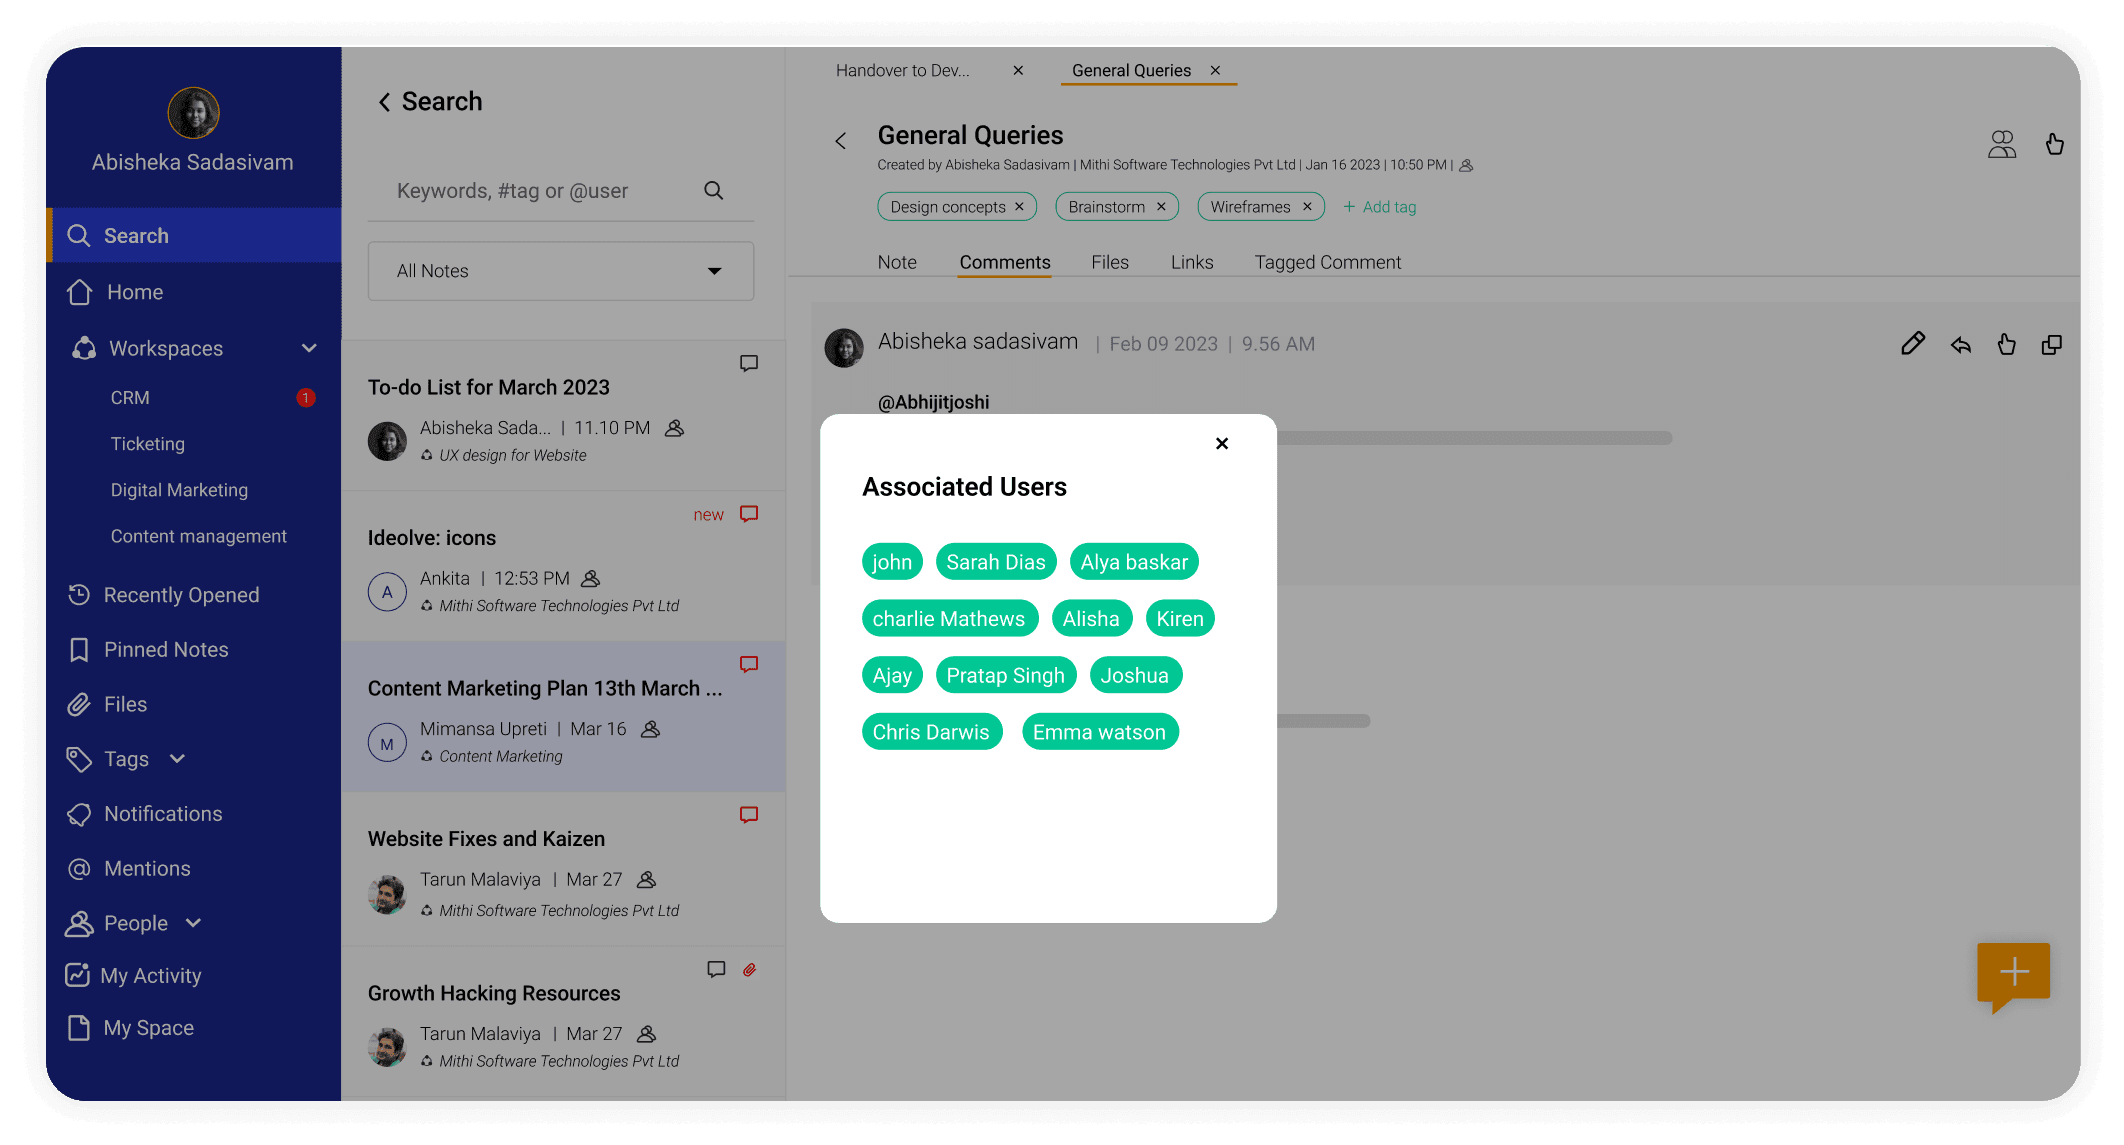Image resolution: width=2124 pixels, height=1145 pixels.
Task: Click shared users icon on Content Marketing Plan
Action: (x=651, y=729)
